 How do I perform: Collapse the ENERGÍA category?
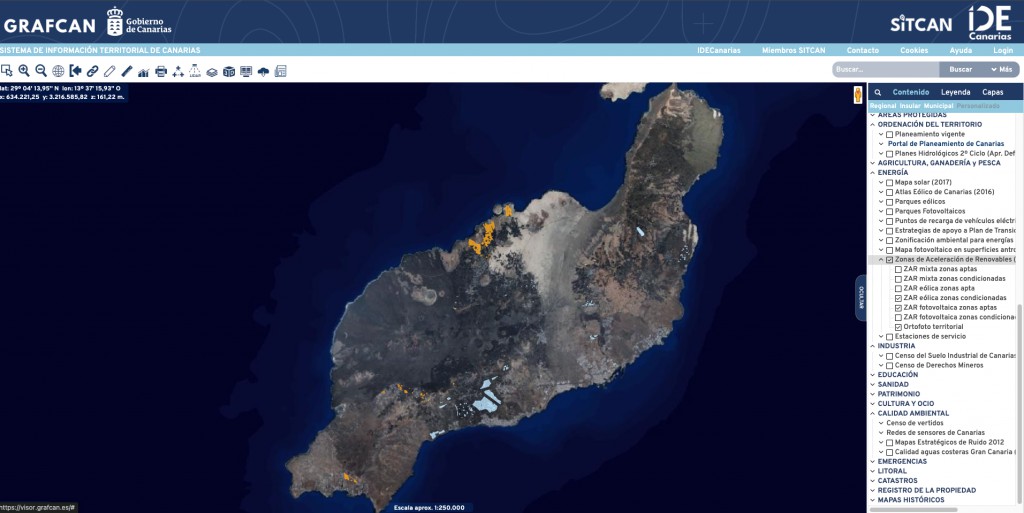click(871, 173)
